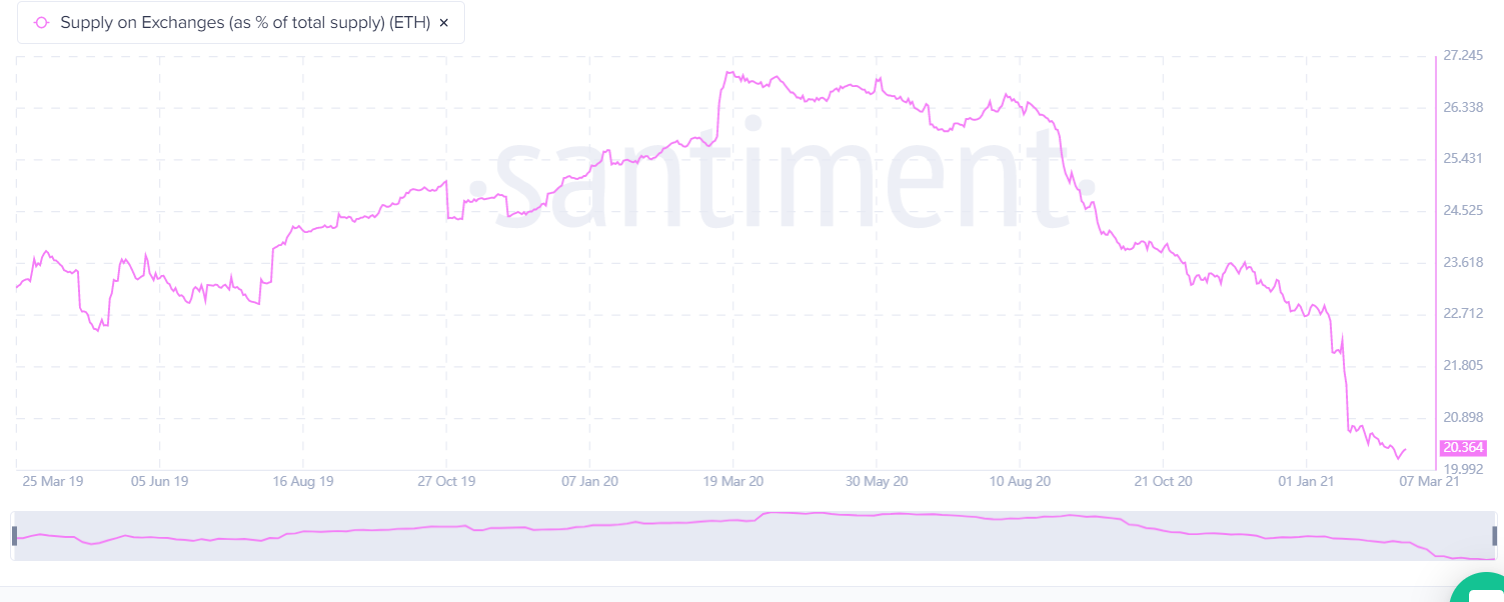Remove the Supply on Exchanges metric
This screenshot has width=1504, height=602.
click(444, 22)
